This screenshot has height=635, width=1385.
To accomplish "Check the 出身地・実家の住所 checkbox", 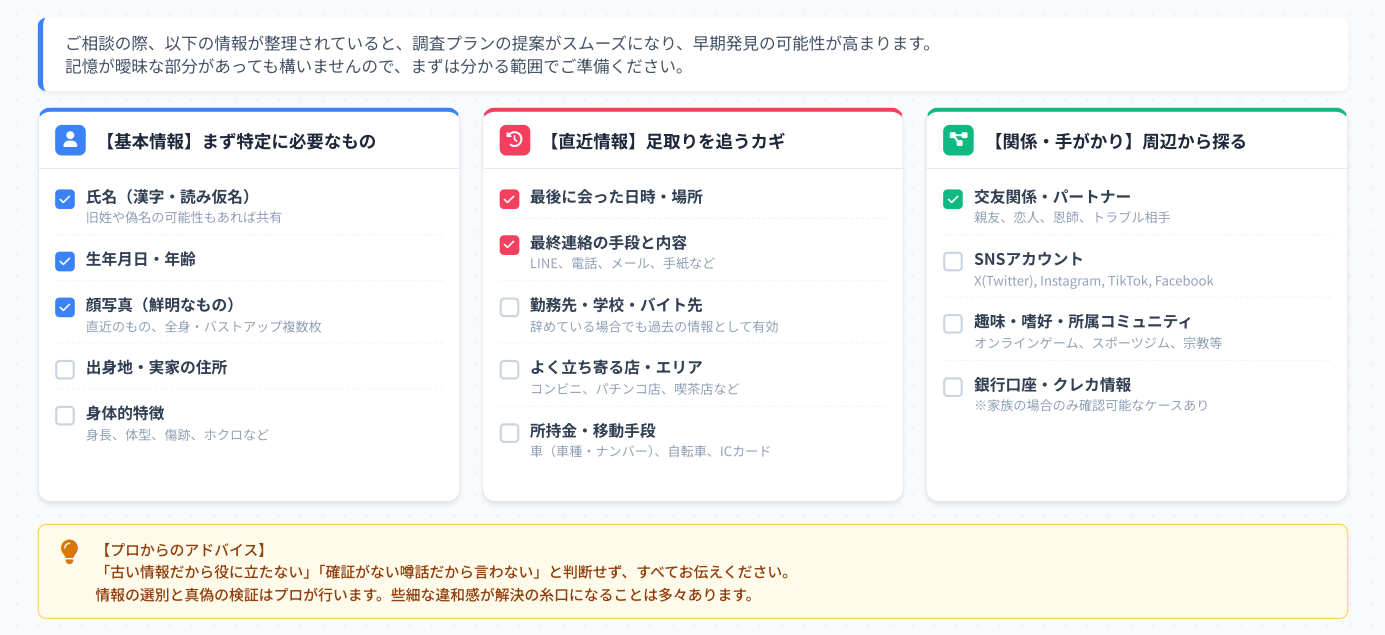I will [x=65, y=369].
